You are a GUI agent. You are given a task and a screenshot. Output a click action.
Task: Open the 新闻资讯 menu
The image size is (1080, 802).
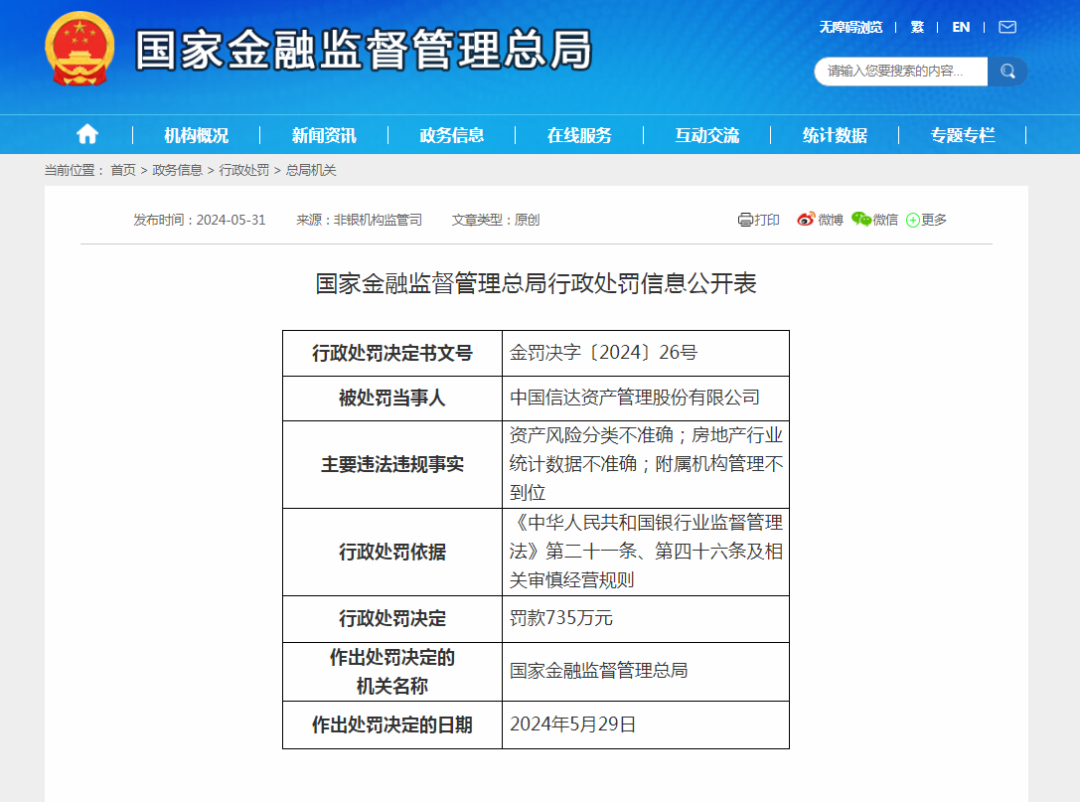tap(324, 135)
